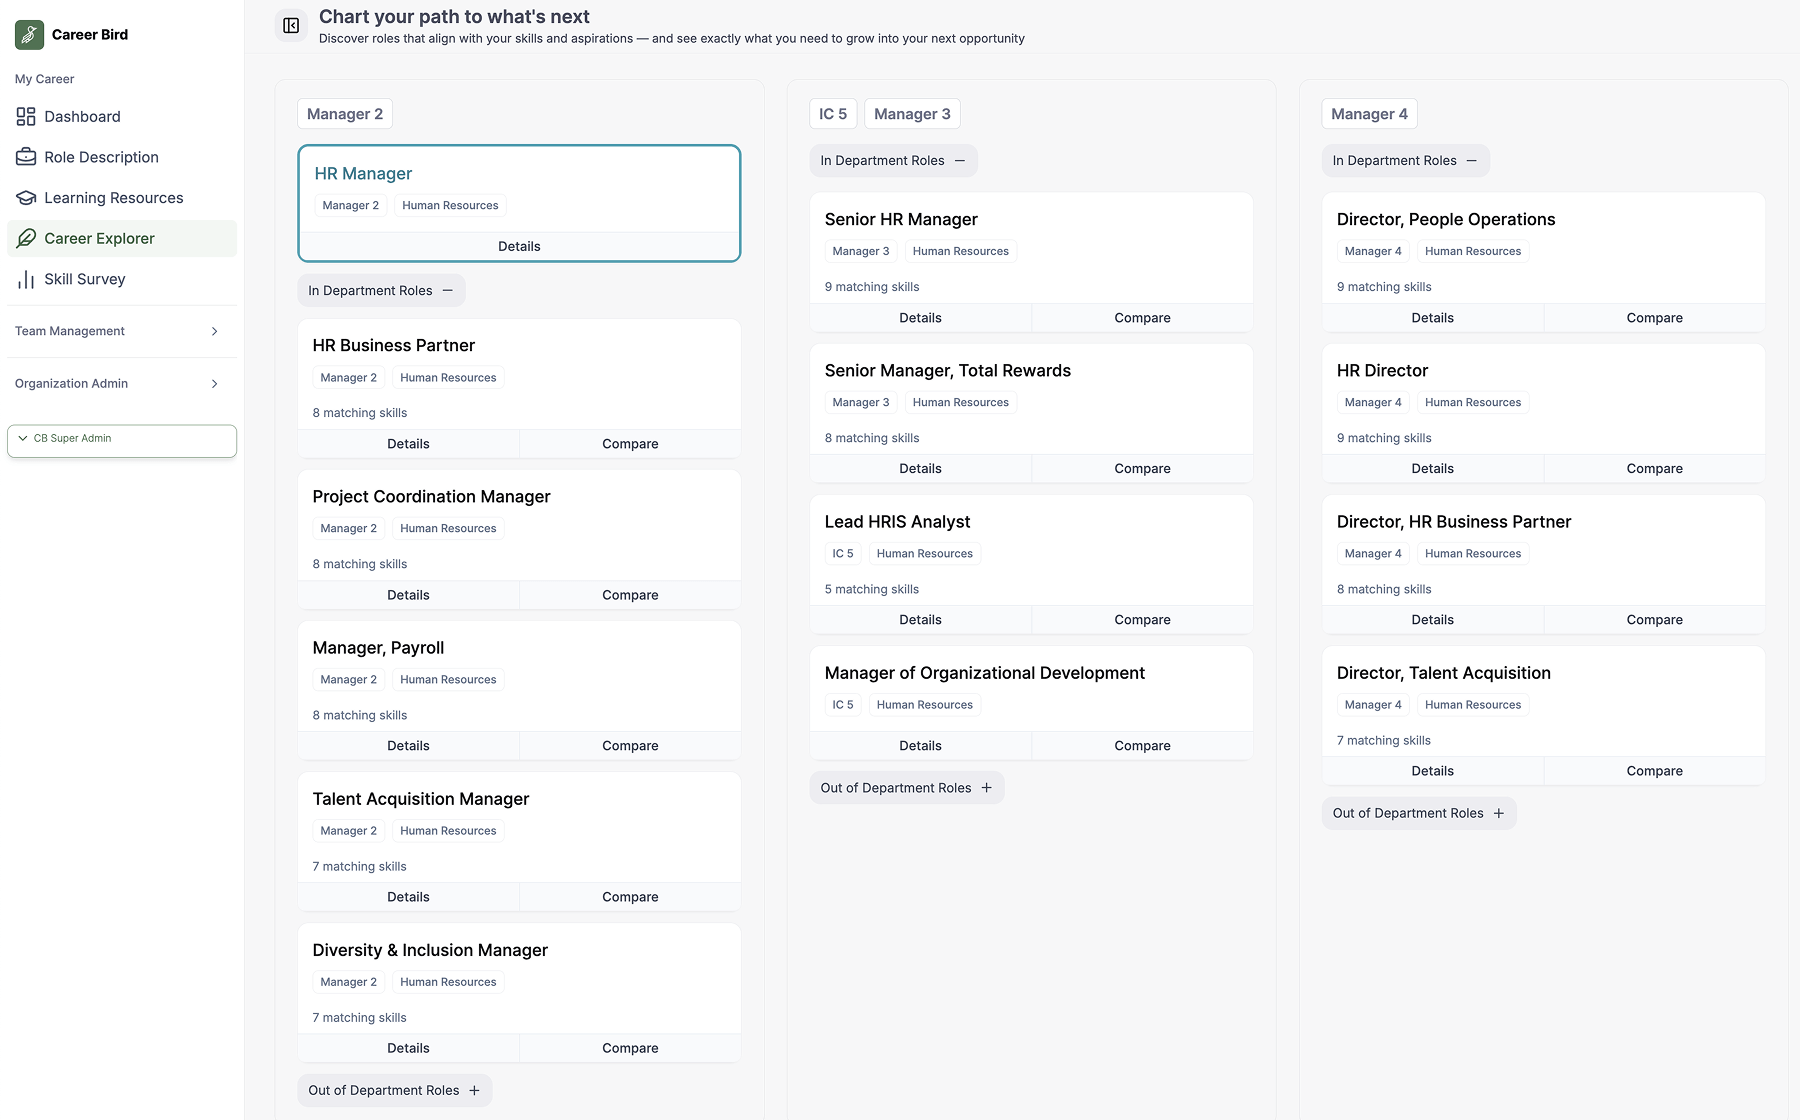The height and width of the screenshot is (1120, 1800).
Task: Expand Out of Department Roles under Manager 2 column
Action: 394,1090
